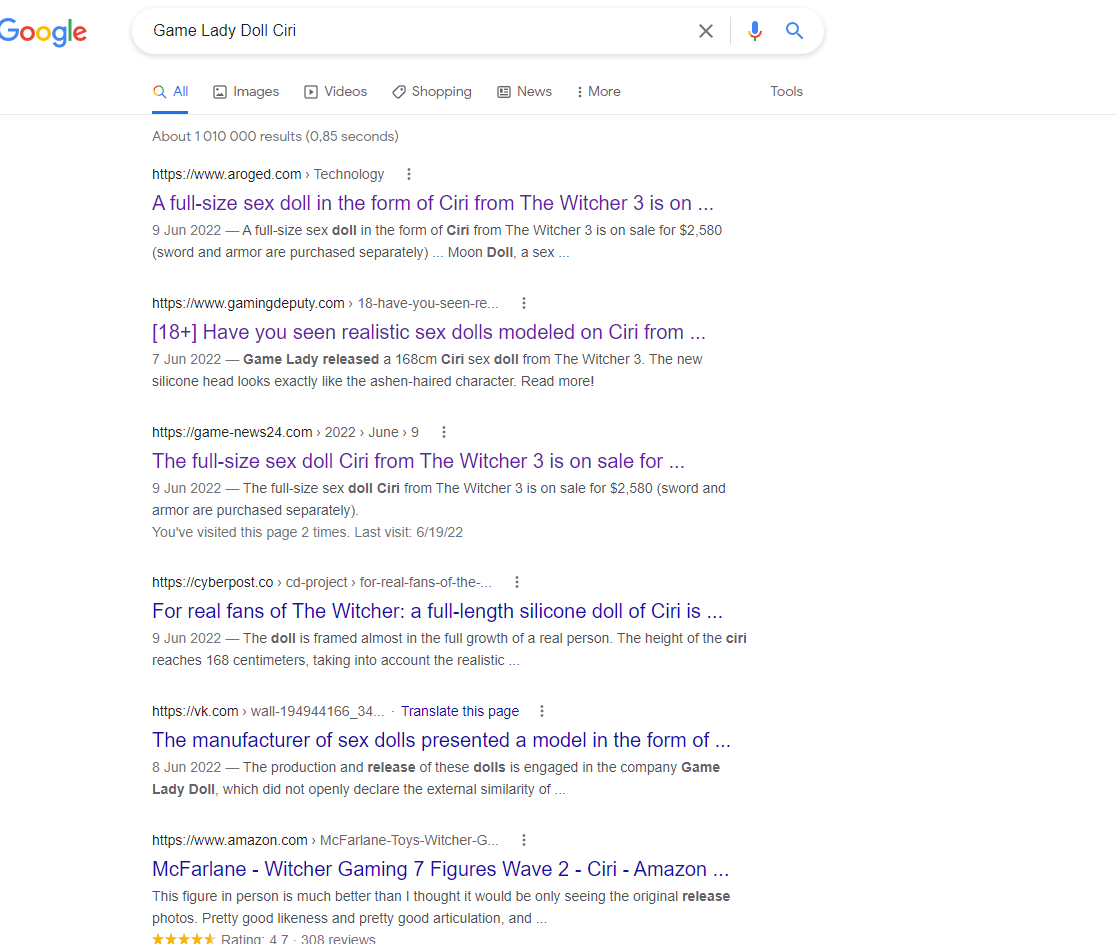Expand the More search categories menu
1117x944 pixels.
(598, 92)
